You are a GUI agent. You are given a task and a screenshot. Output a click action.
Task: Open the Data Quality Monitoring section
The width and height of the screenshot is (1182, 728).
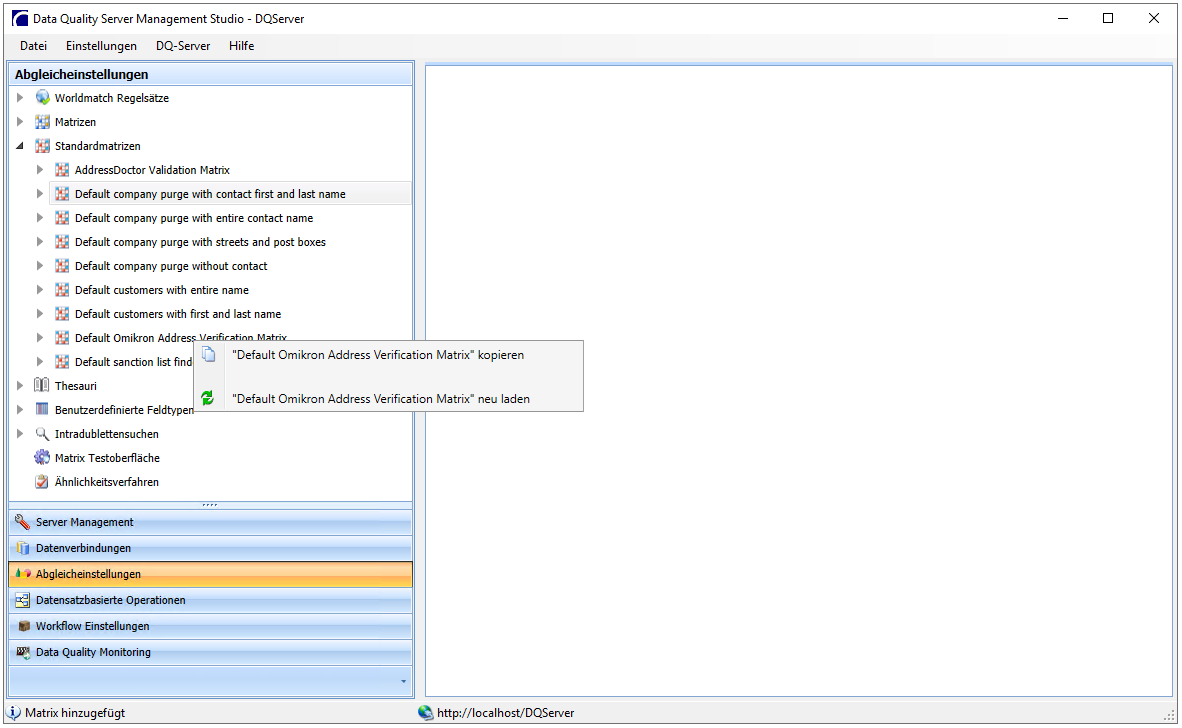(x=210, y=652)
